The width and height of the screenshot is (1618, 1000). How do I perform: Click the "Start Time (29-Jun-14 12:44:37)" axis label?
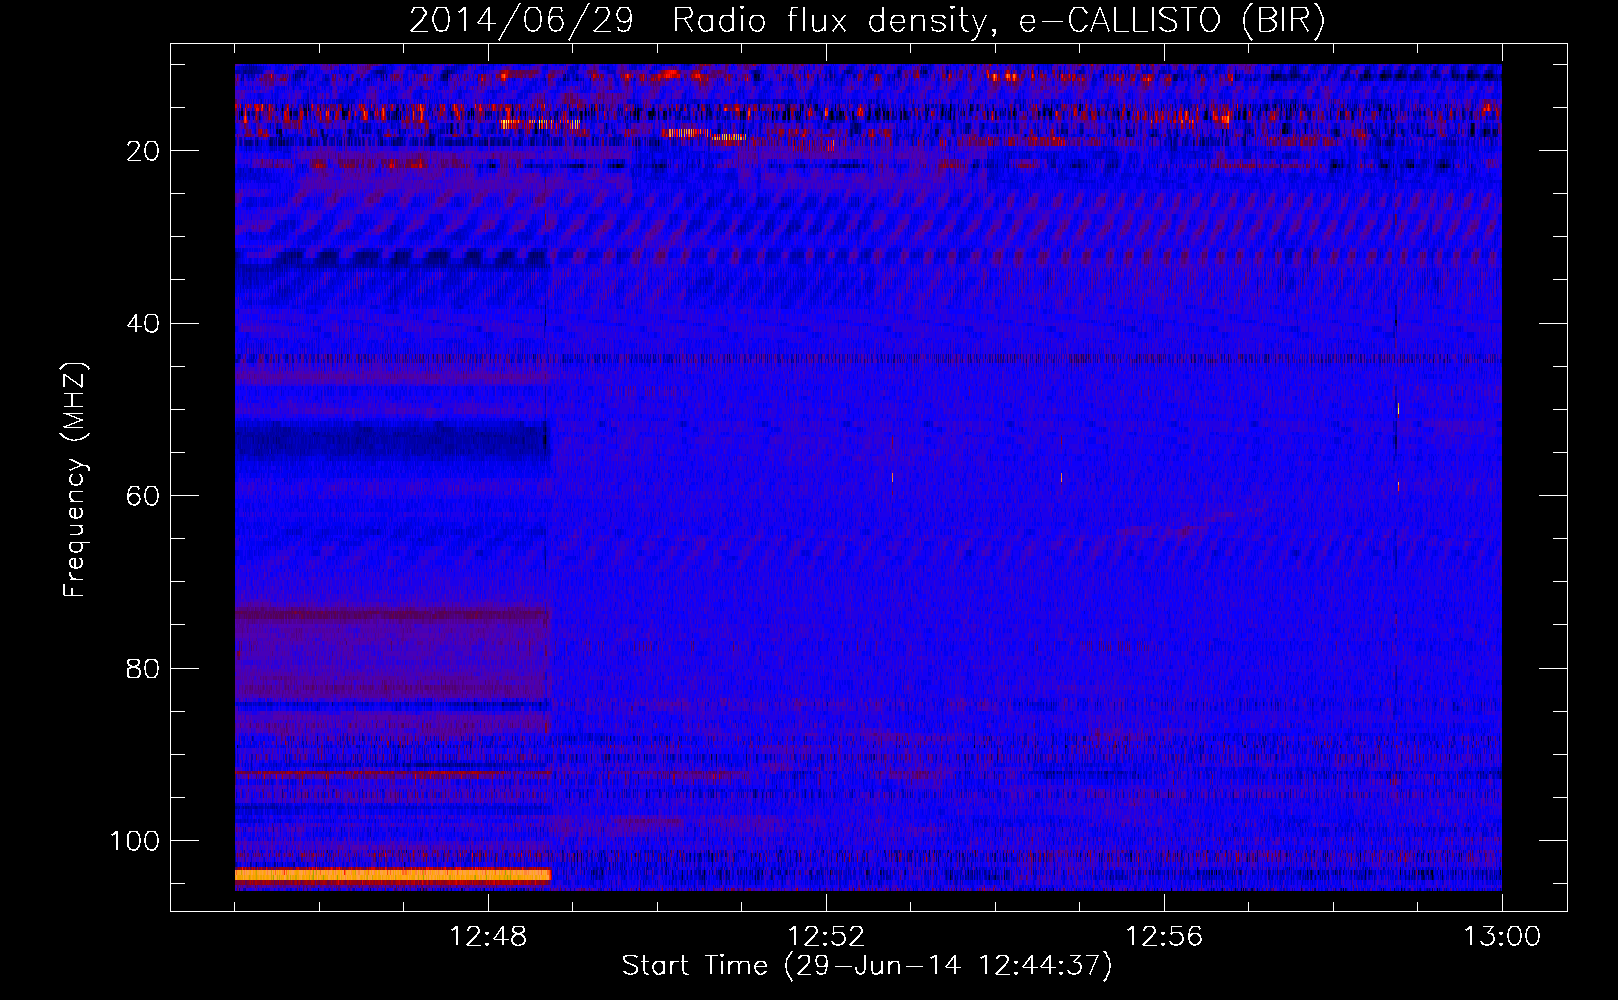click(x=867, y=966)
